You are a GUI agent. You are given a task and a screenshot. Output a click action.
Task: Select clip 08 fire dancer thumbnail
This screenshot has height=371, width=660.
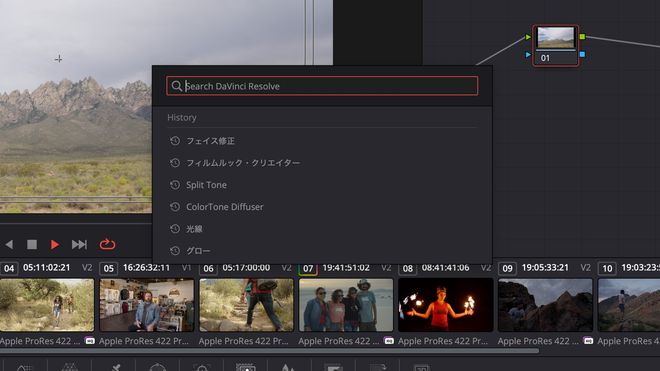click(x=446, y=305)
